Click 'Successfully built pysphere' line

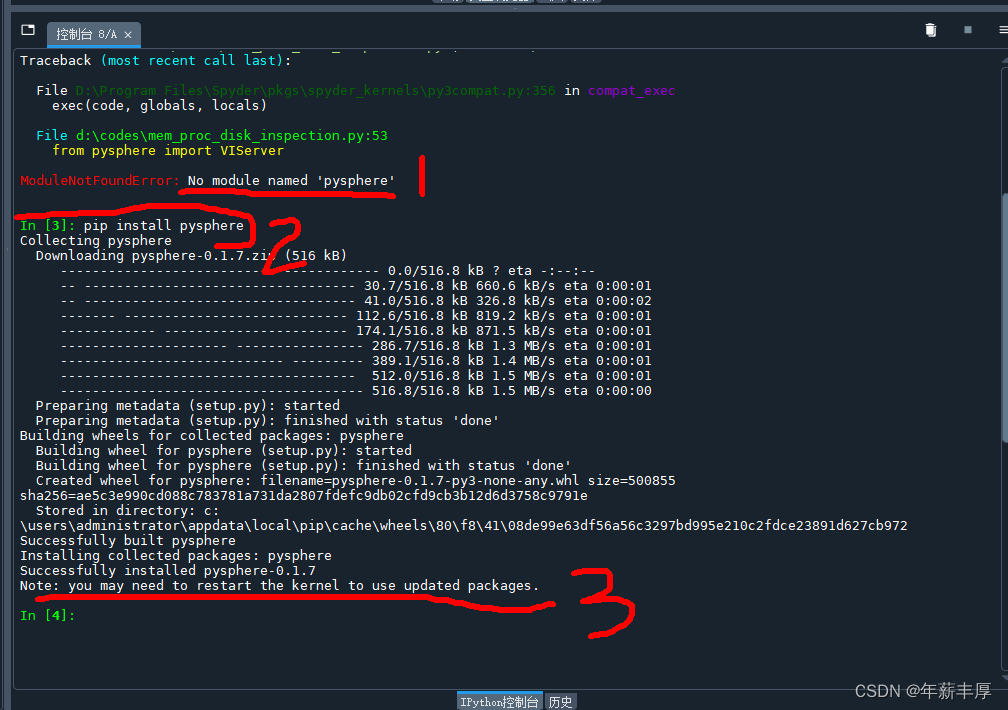128,540
